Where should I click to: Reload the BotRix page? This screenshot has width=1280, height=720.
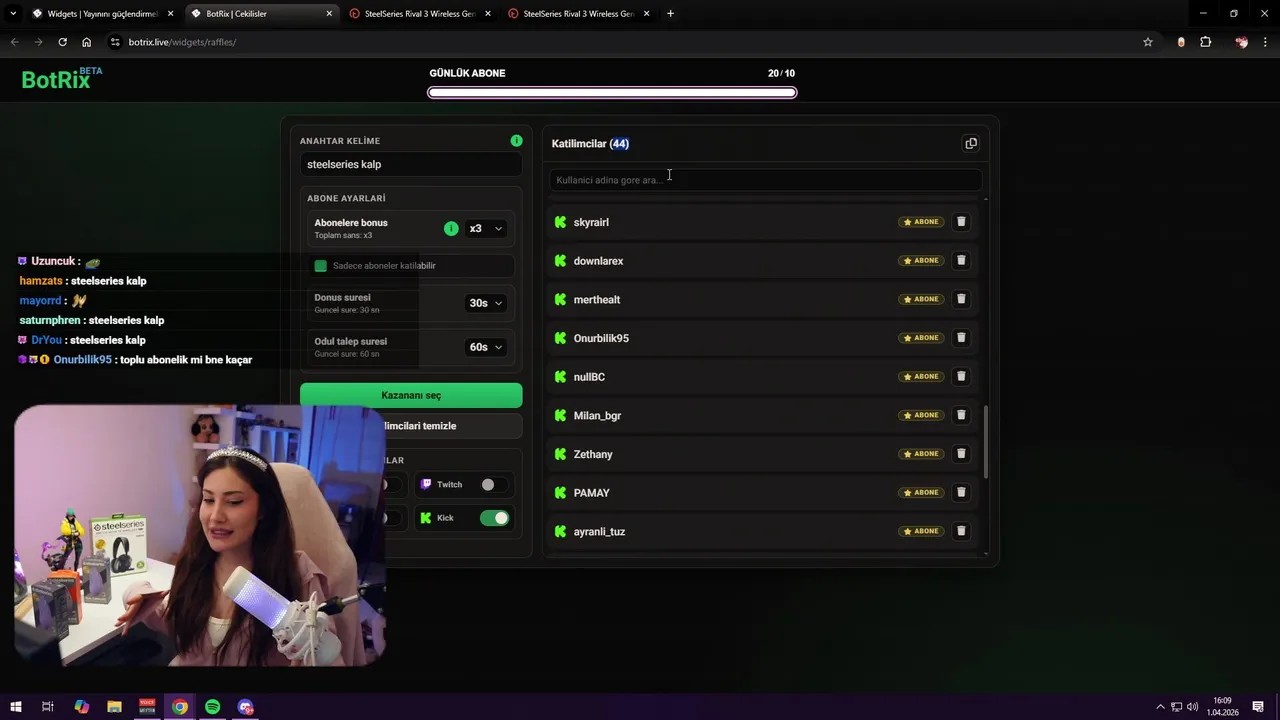coord(62,42)
